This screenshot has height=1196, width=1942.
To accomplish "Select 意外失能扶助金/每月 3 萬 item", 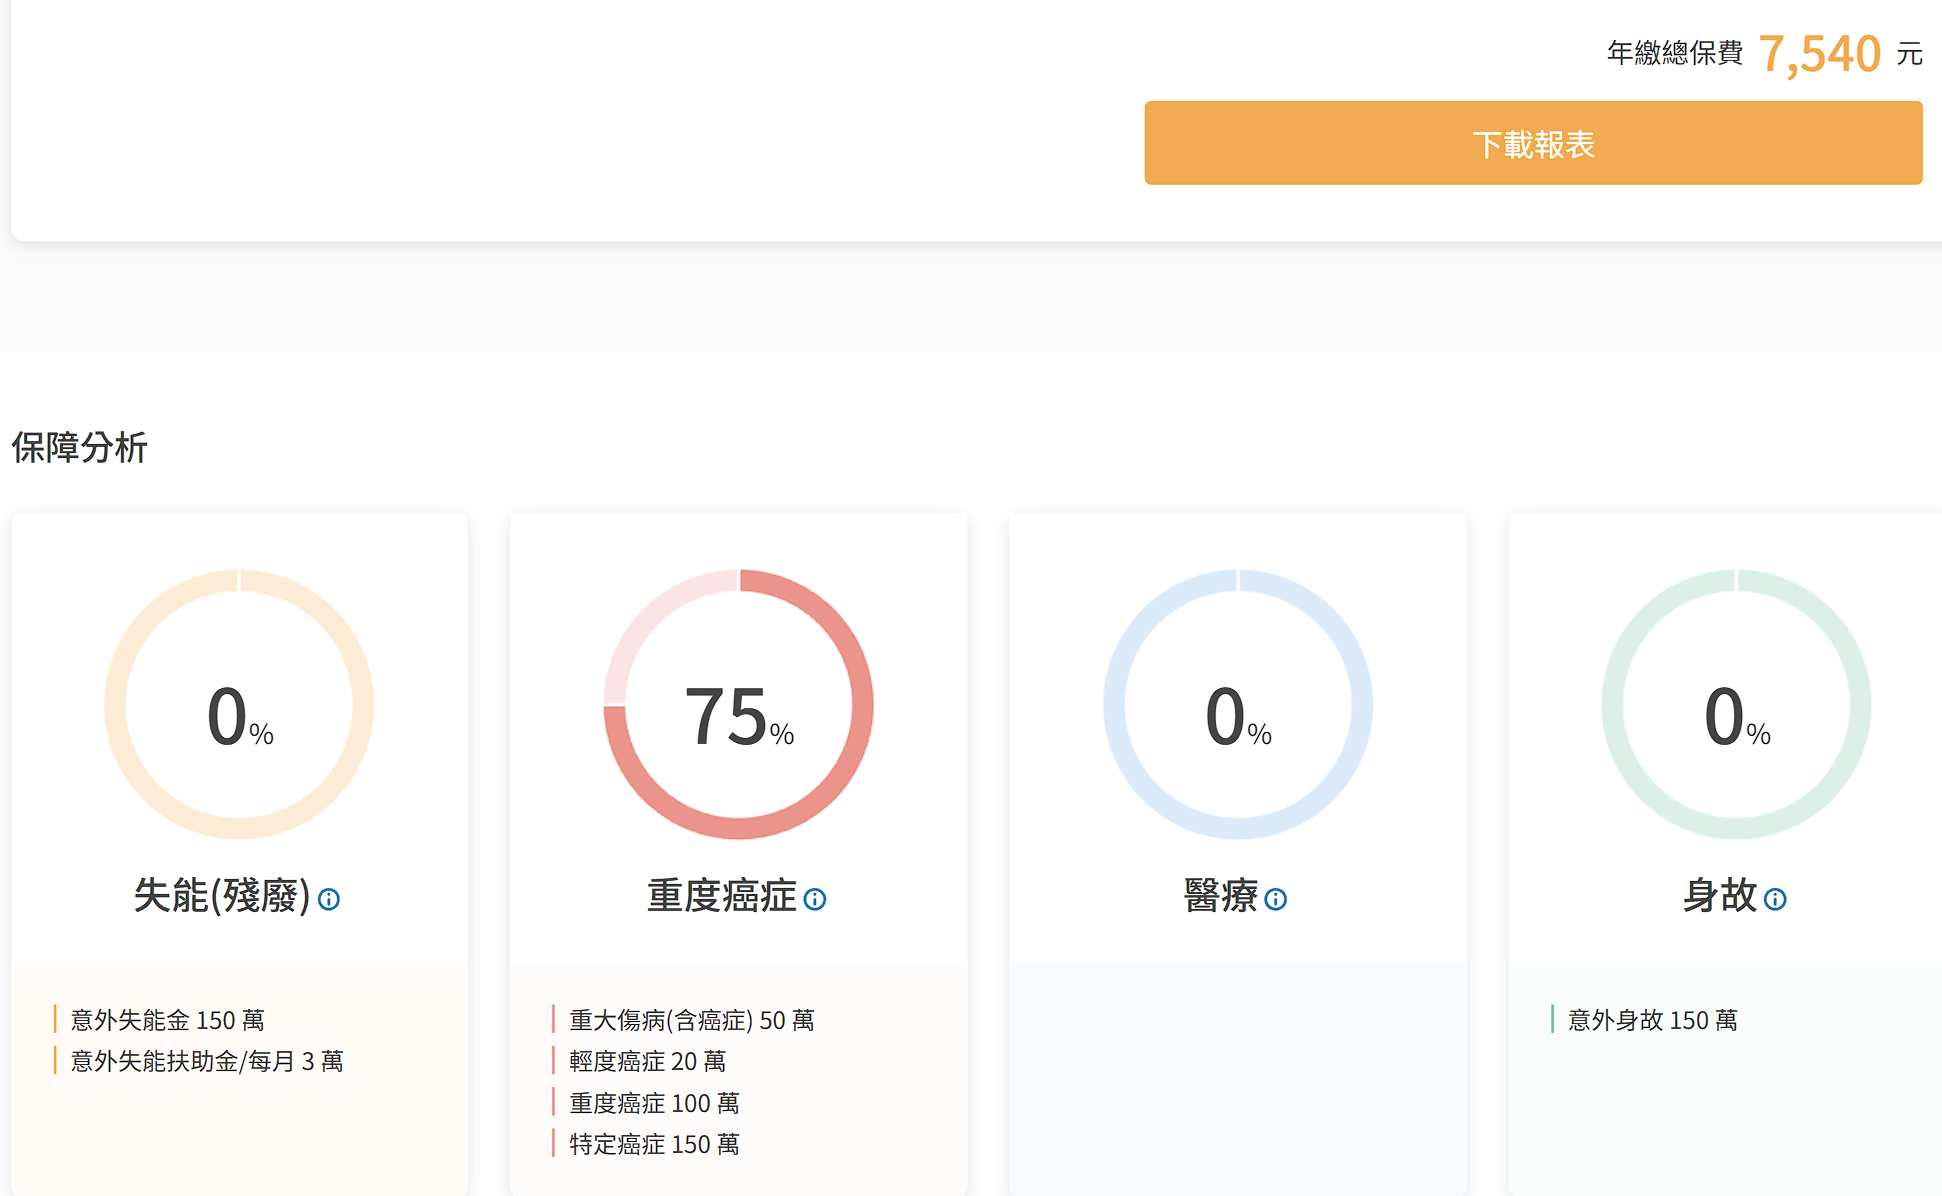I will 206,1061.
